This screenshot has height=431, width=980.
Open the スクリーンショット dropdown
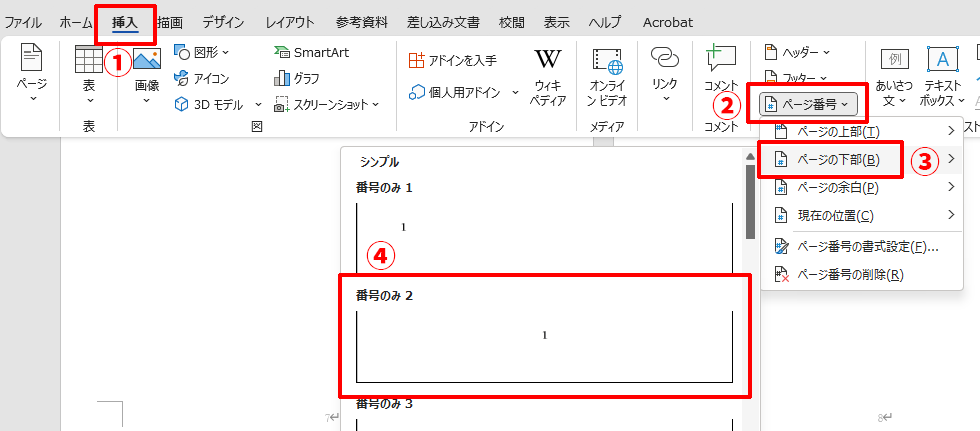pos(327,104)
